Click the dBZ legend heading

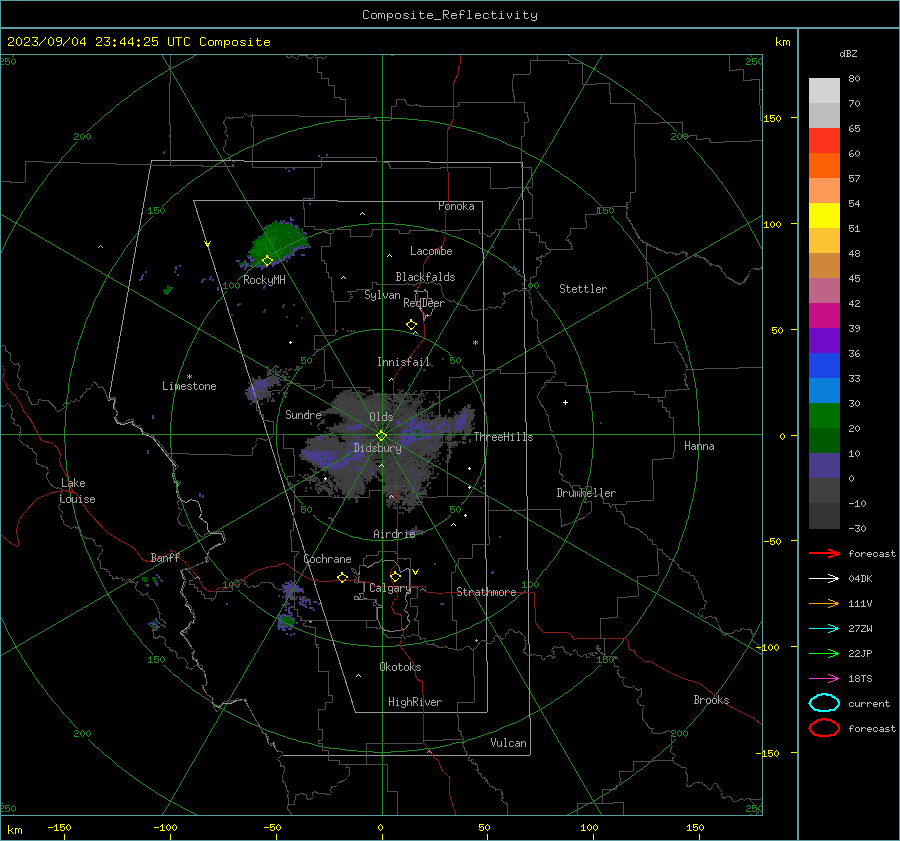(848, 54)
